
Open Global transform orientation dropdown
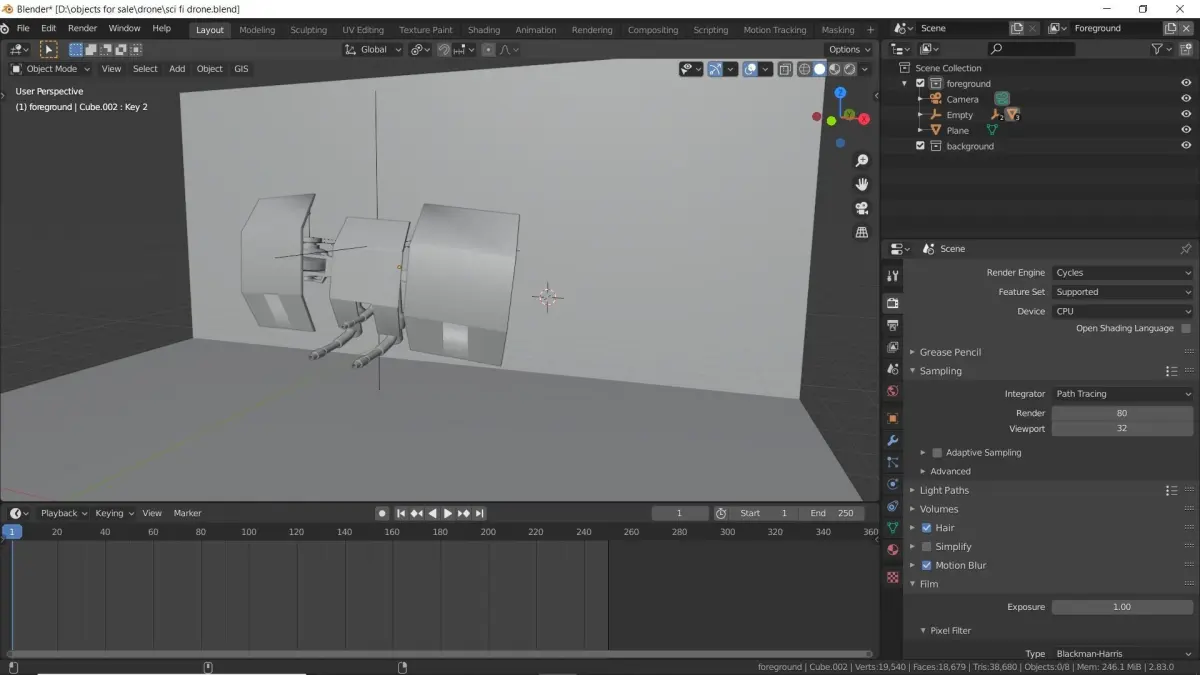click(373, 49)
